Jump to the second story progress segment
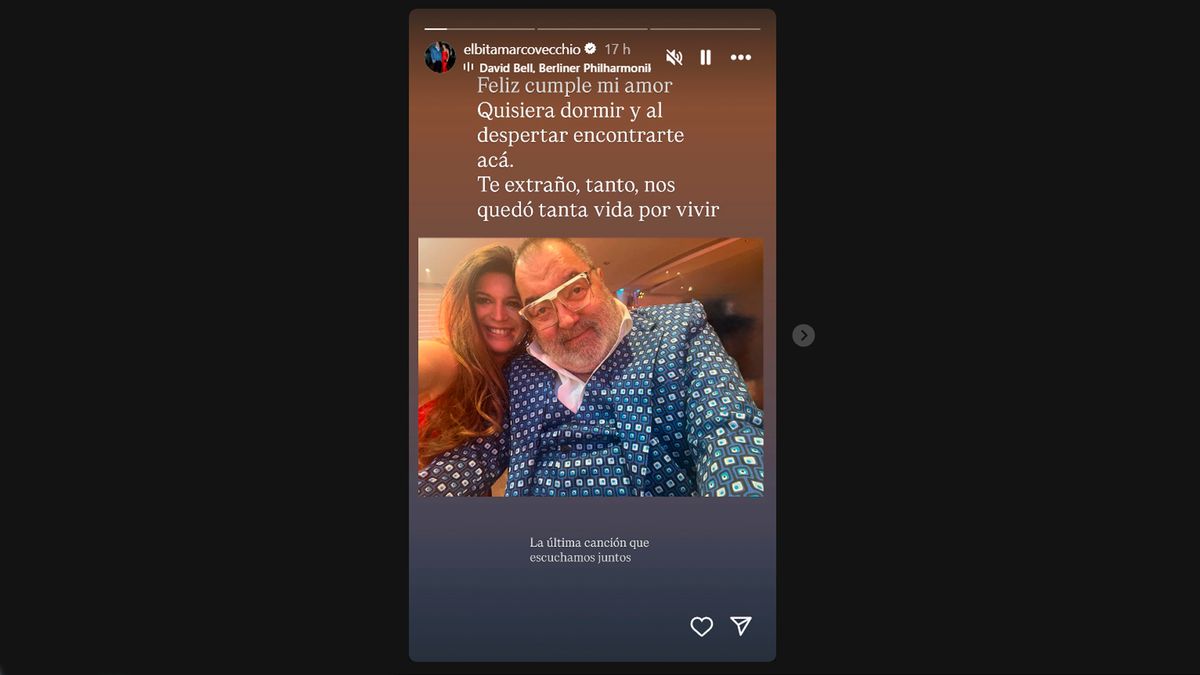Viewport: 1200px width, 675px height. [x=592, y=28]
